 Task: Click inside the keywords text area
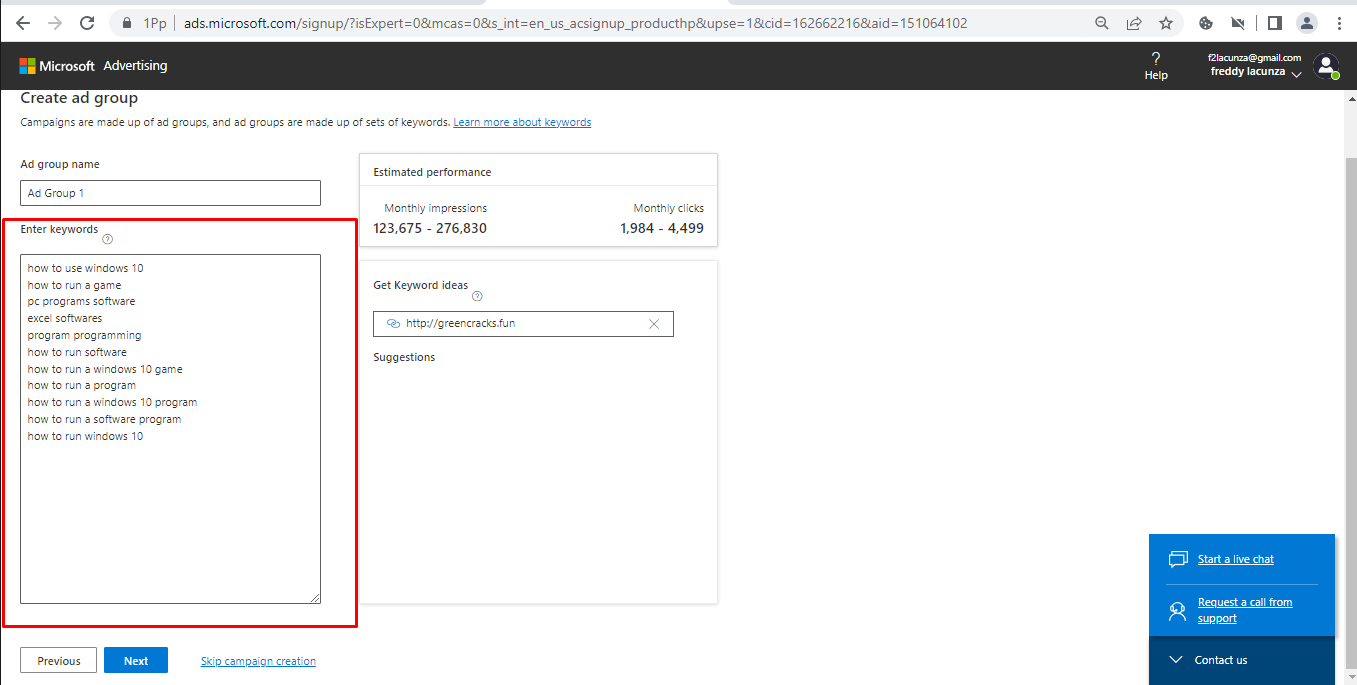pyautogui.click(x=170, y=429)
